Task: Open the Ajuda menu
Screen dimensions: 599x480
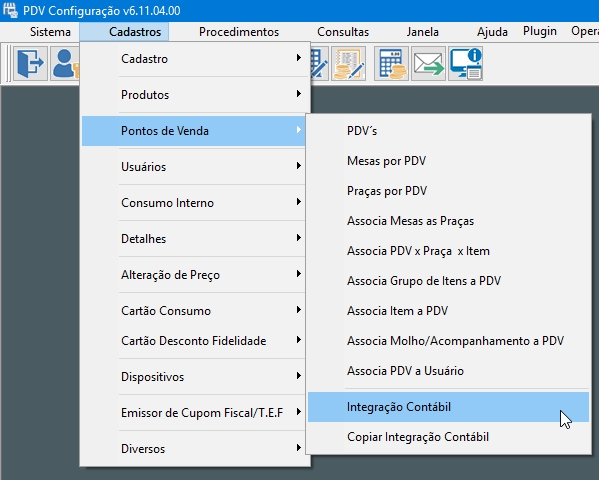Action: coord(492,32)
